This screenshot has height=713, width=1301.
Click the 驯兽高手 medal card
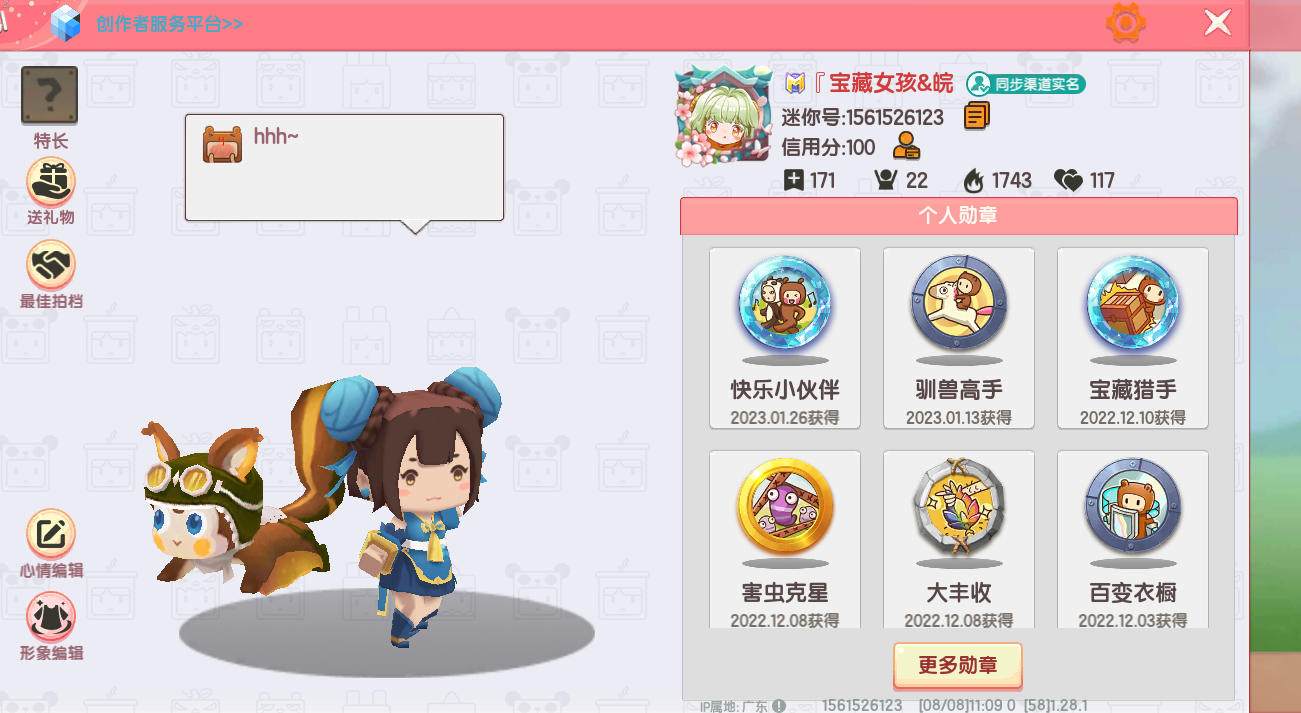pyautogui.click(x=959, y=338)
